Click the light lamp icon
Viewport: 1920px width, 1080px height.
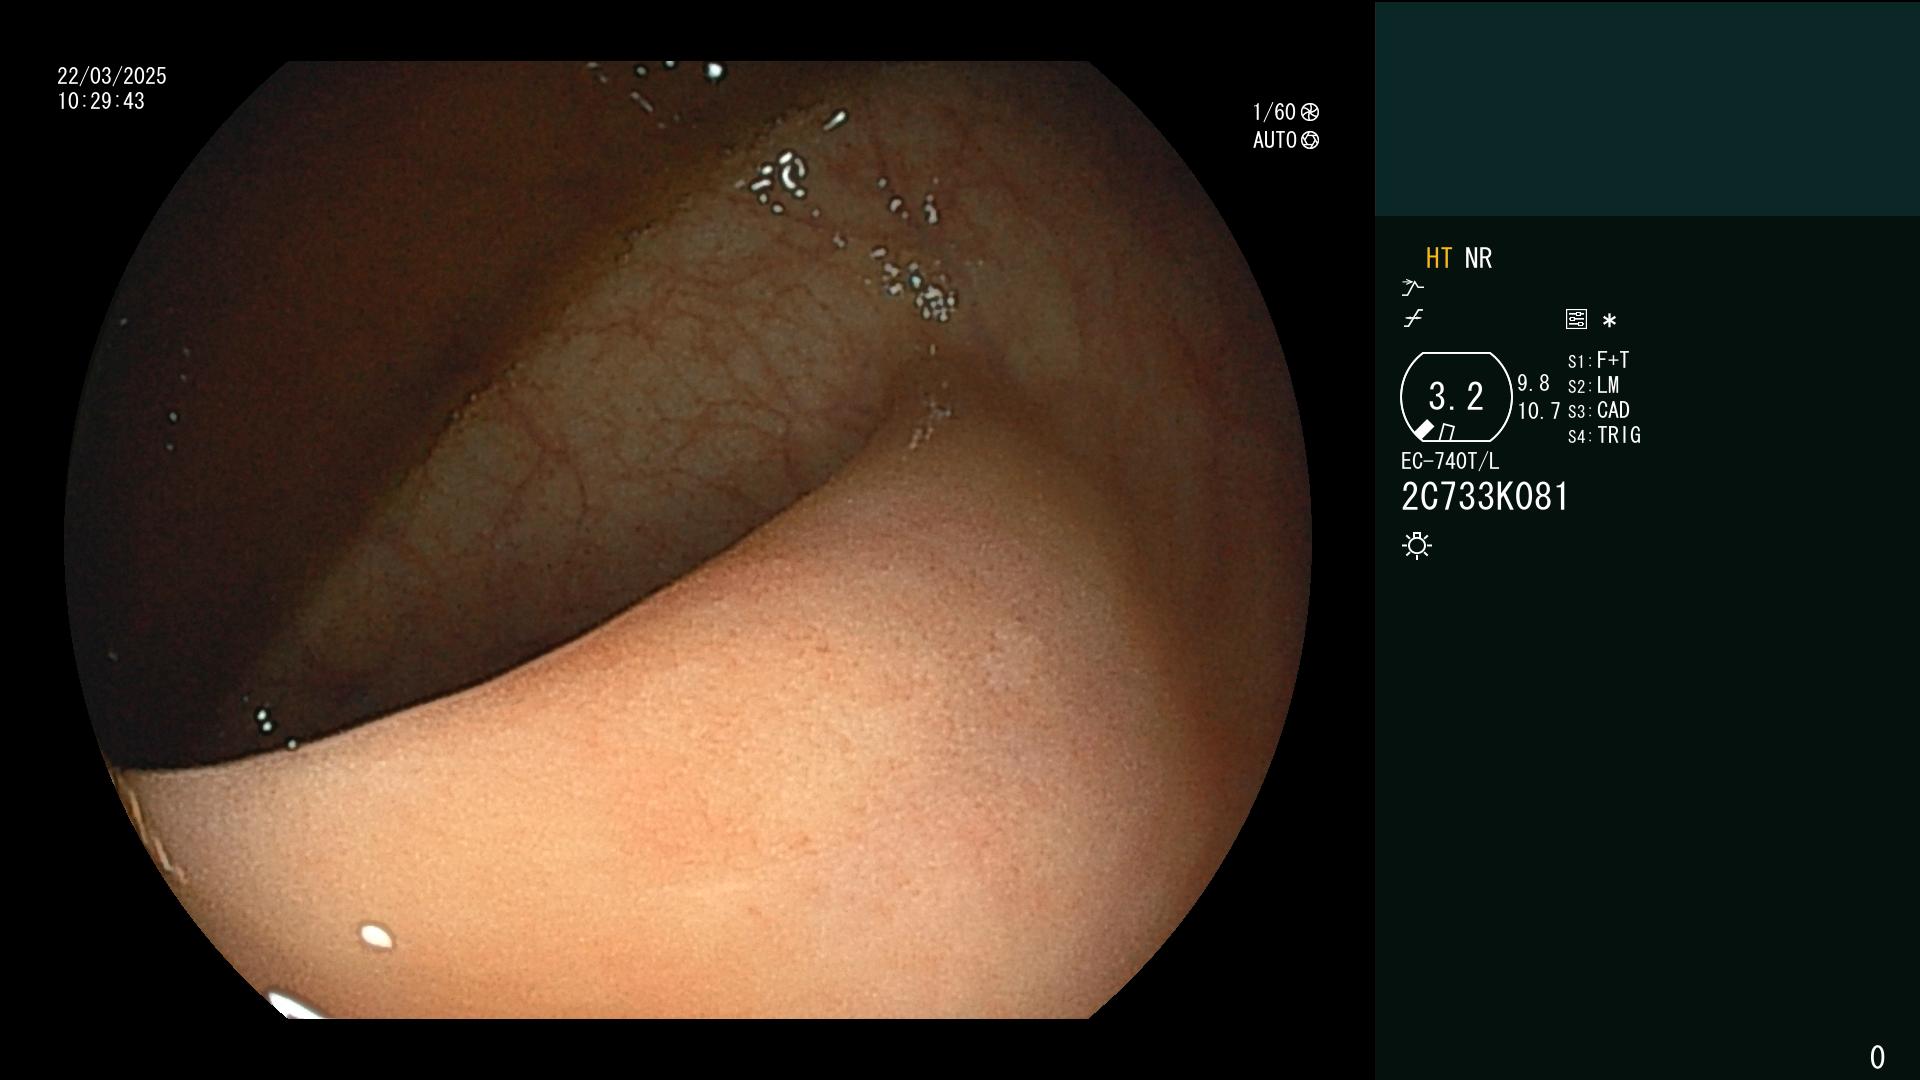click(1417, 545)
